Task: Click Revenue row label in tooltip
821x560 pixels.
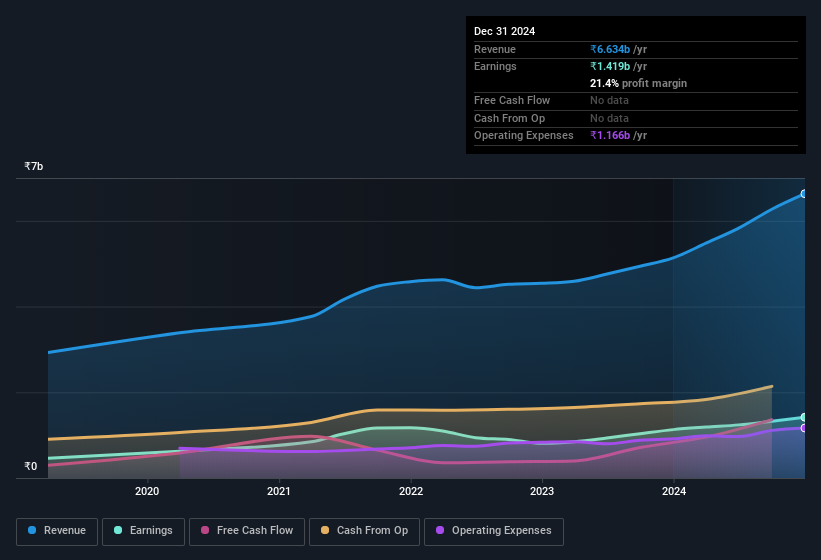Action: click(x=495, y=49)
